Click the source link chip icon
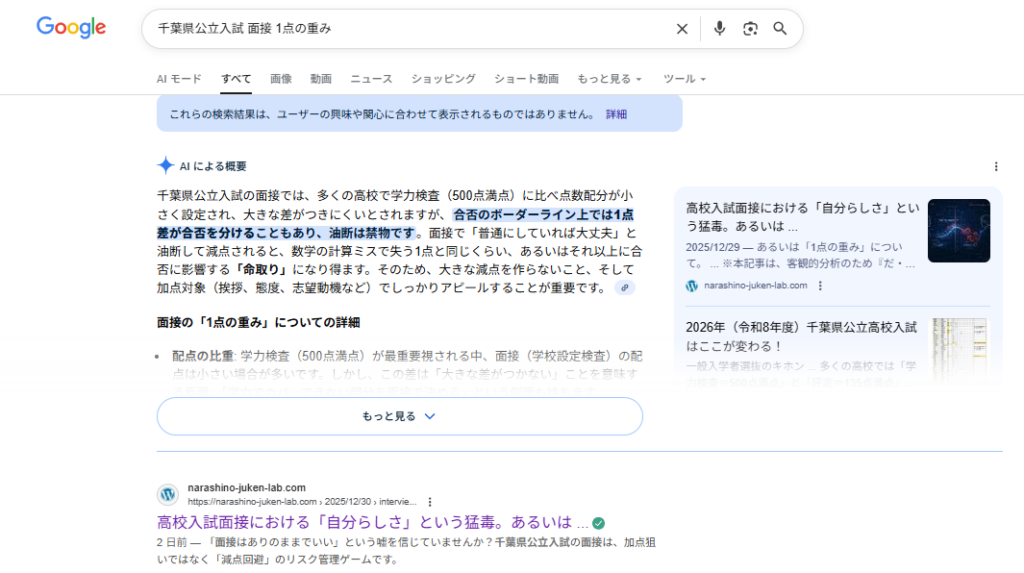The height and width of the screenshot is (573, 1024). [625, 288]
